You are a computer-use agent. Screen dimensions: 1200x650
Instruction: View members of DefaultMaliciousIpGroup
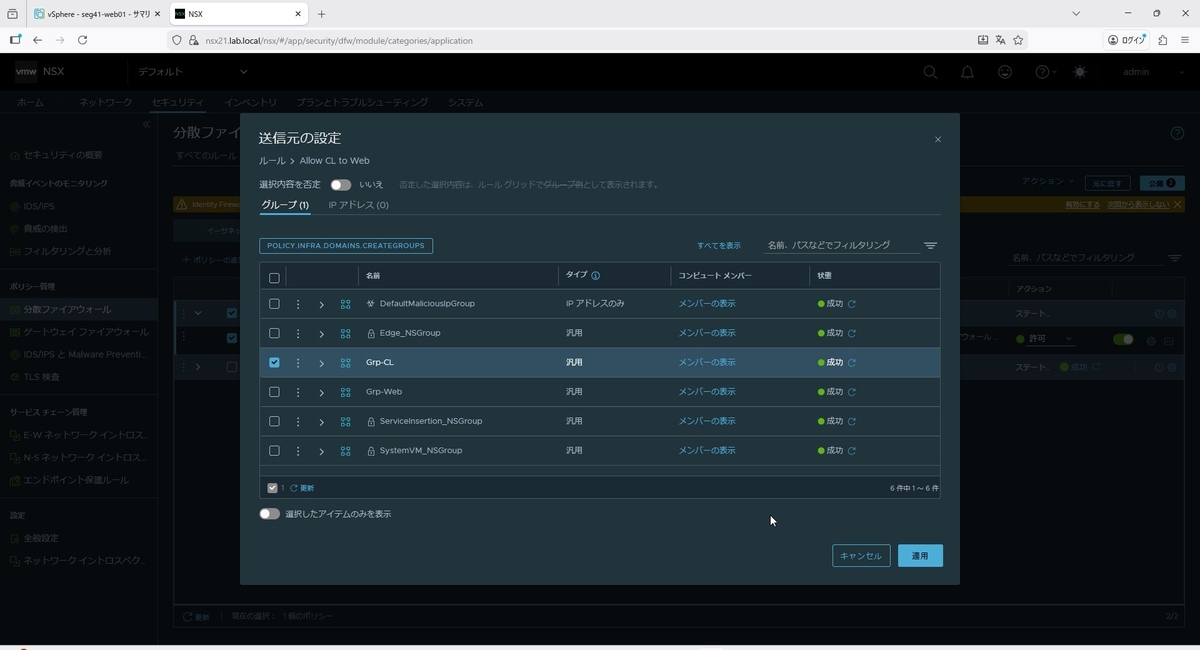pyautogui.click(x=707, y=304)
